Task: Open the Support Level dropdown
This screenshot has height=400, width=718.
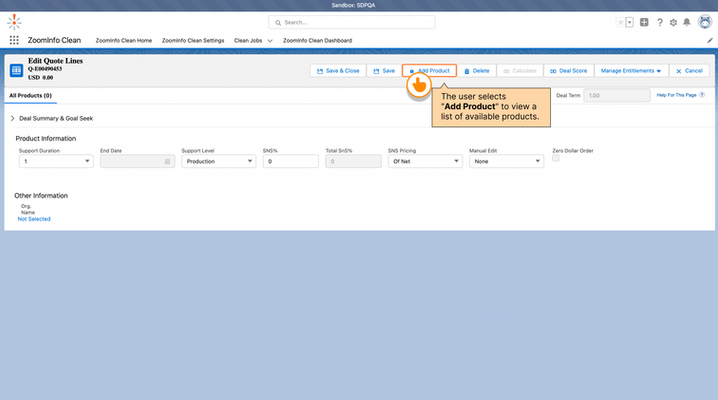Action: [x=219, y=162]
